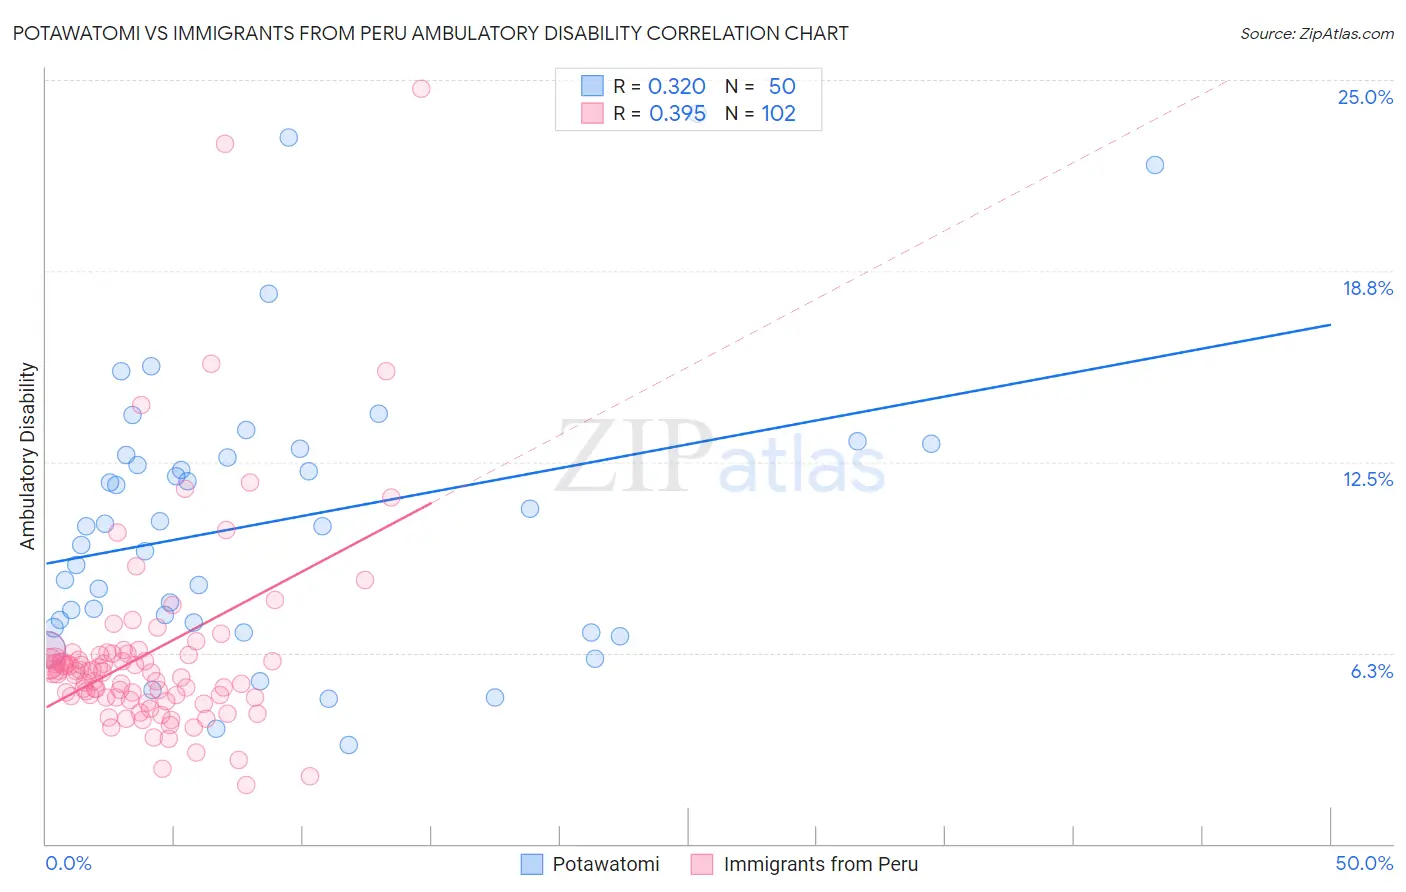Viewport: 1406px width, 892px height.
Task: Select the Potawatomi legend label
Action: [x=606, y=864]
